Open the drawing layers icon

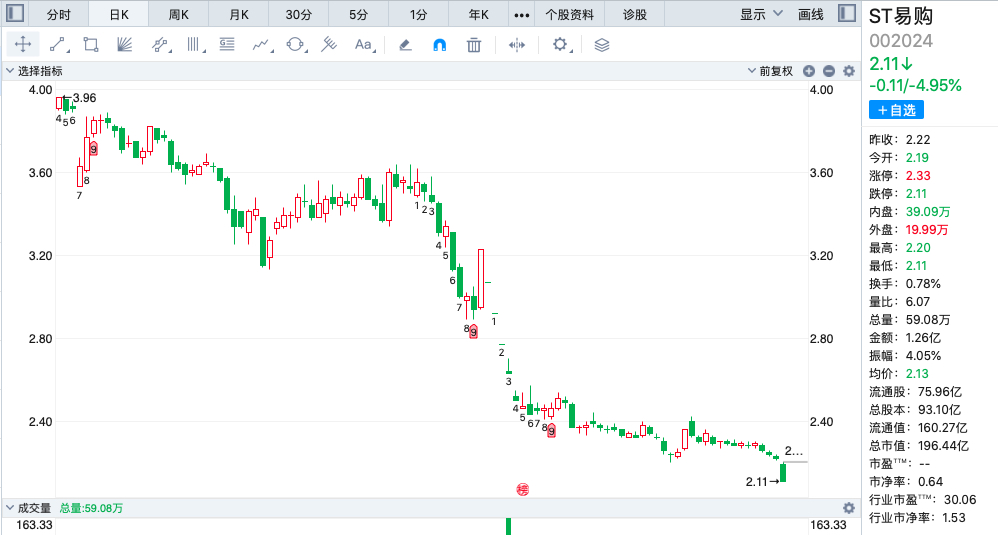(x=601, y=45)
